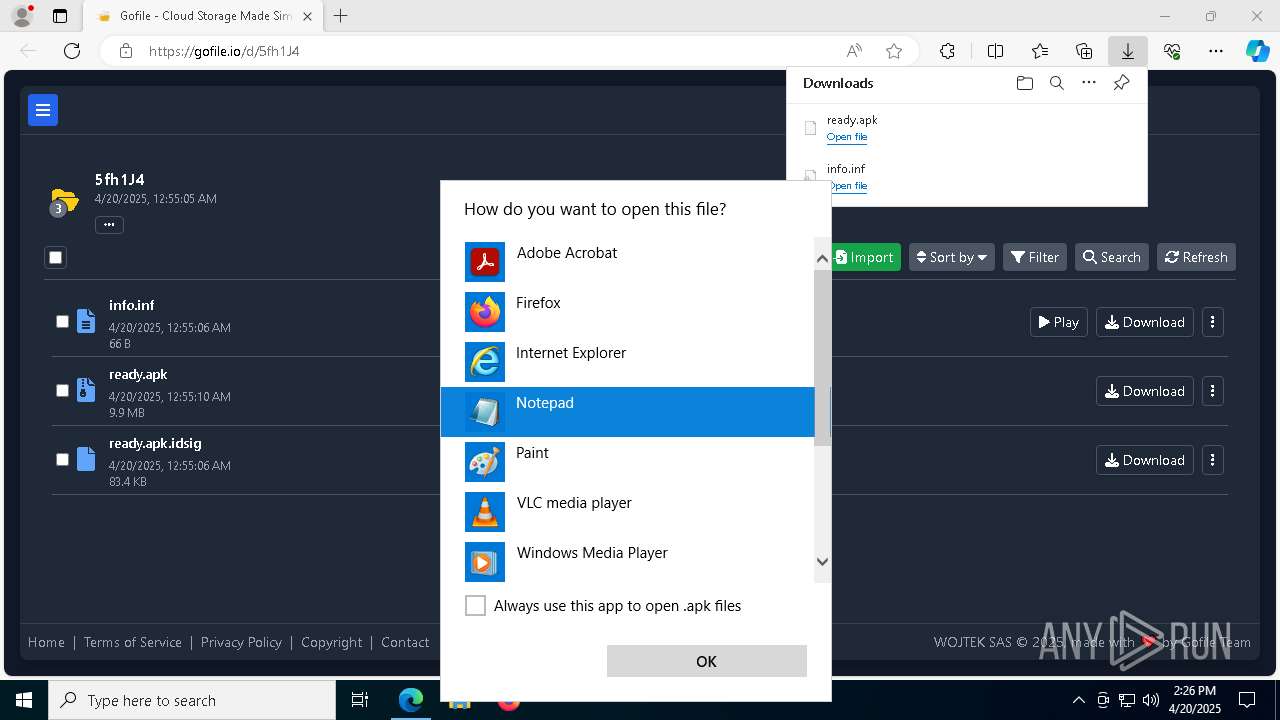Check the ready.apk file checkbox
Viewport: 1280px width, 720px height.
(x=62, y=391)
